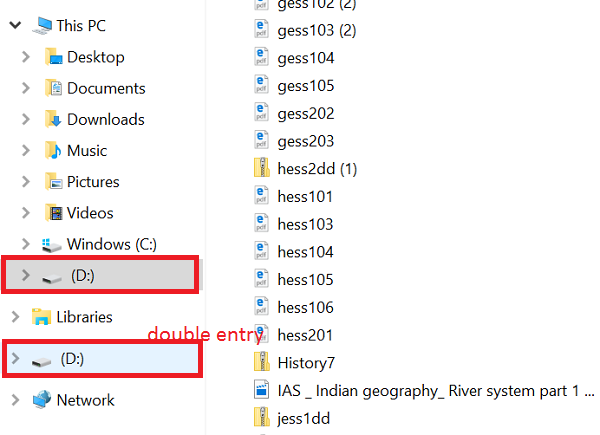Viewport: 600px width, 435px height.
Task: Expand the Documents folder chevron
Action: [26, 88]
